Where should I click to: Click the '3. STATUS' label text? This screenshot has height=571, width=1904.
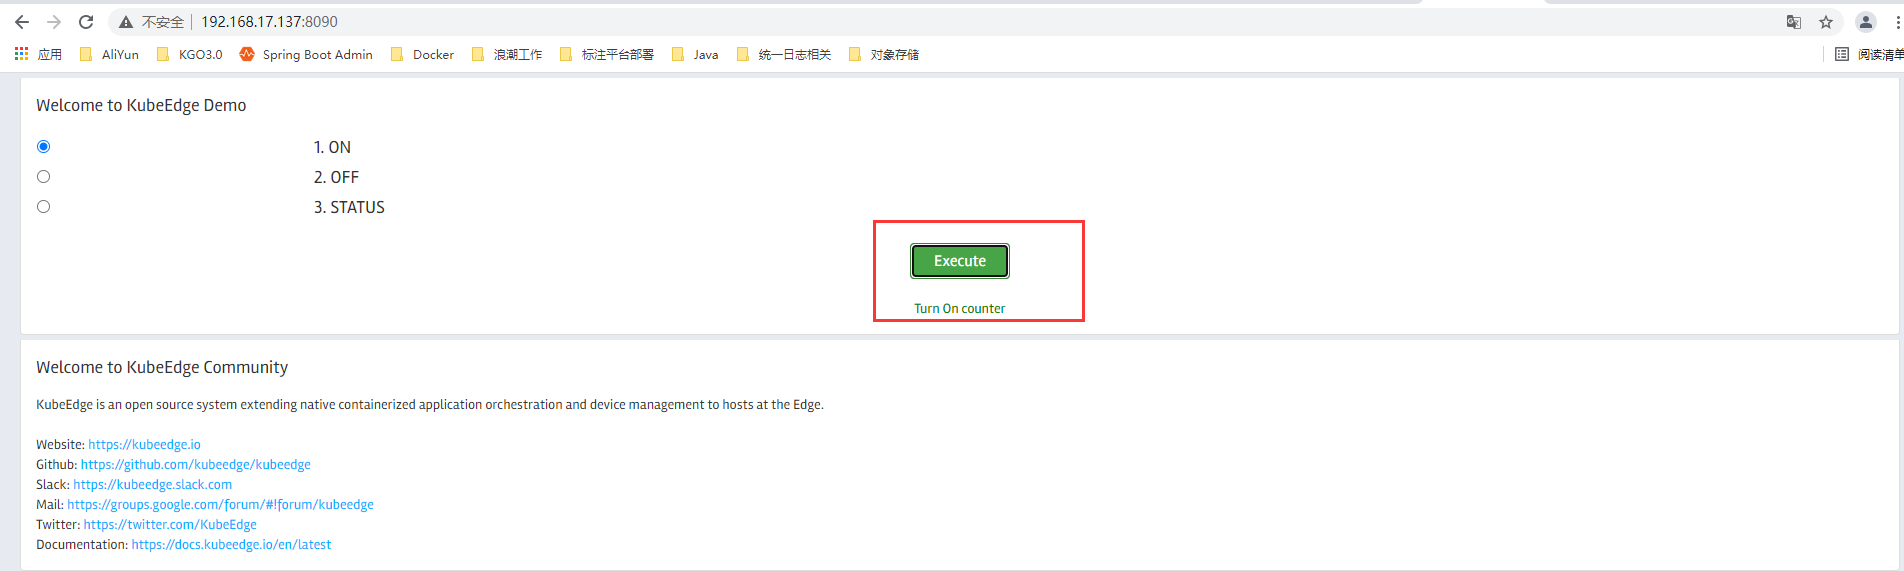[349, 207]
